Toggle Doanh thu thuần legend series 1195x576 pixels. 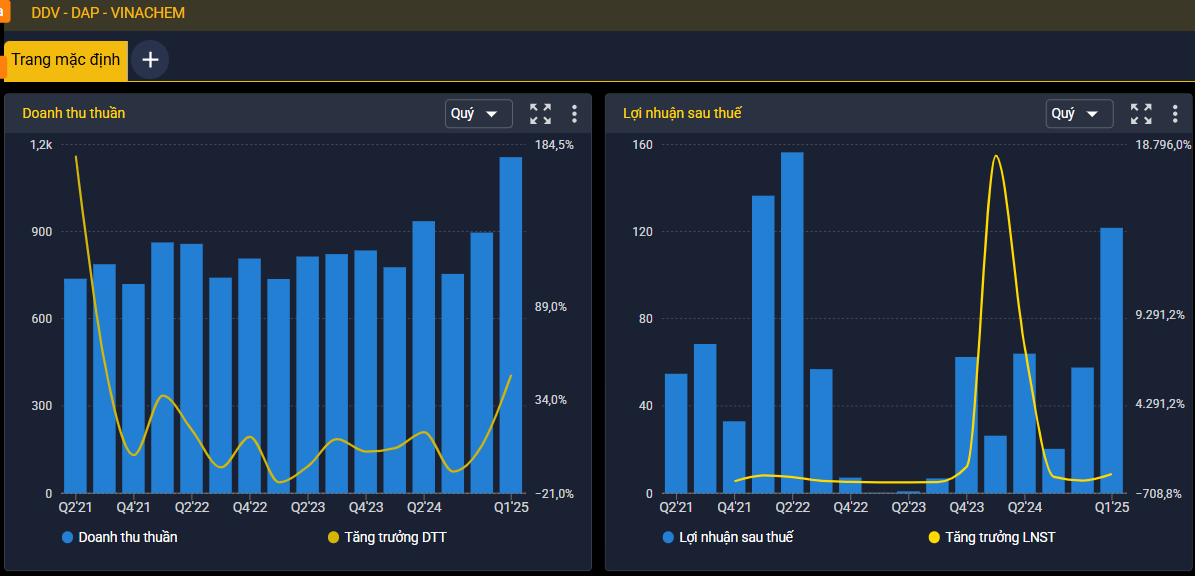point(120,537)
